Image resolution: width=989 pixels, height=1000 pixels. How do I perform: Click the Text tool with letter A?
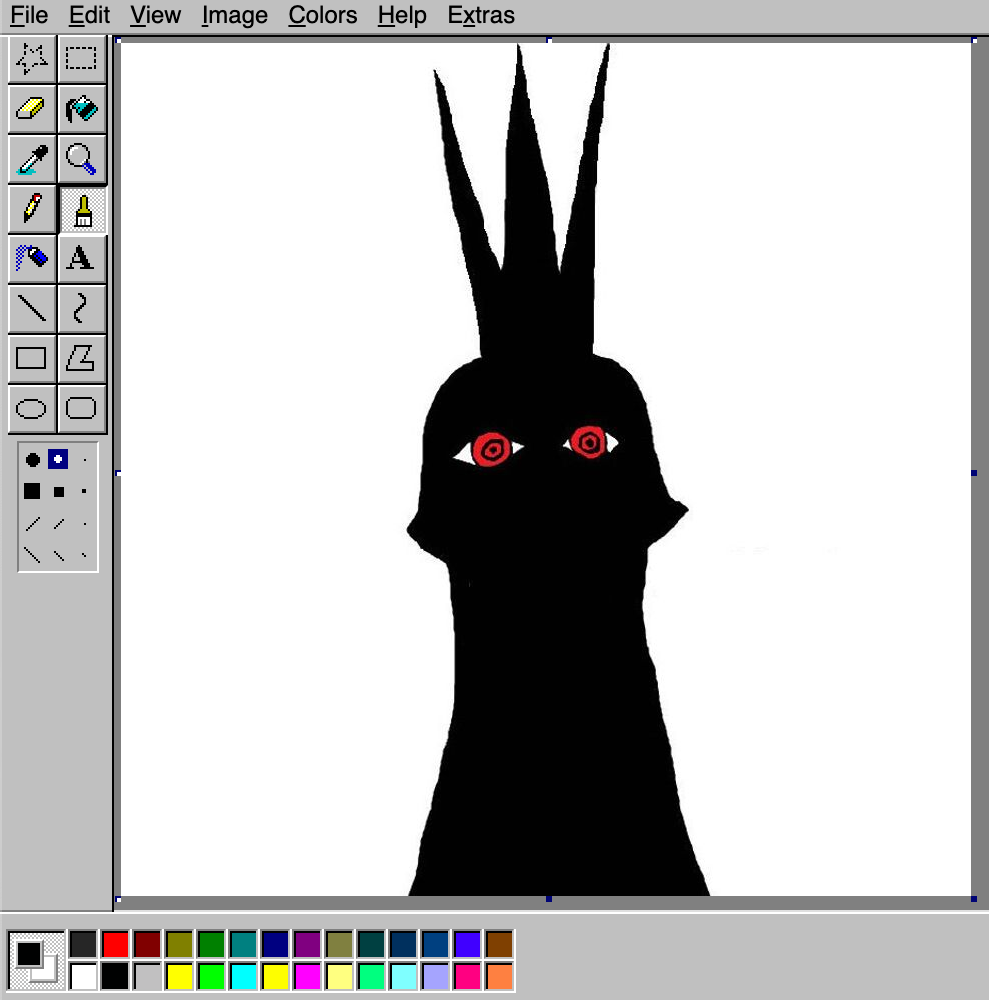point(81,258)
